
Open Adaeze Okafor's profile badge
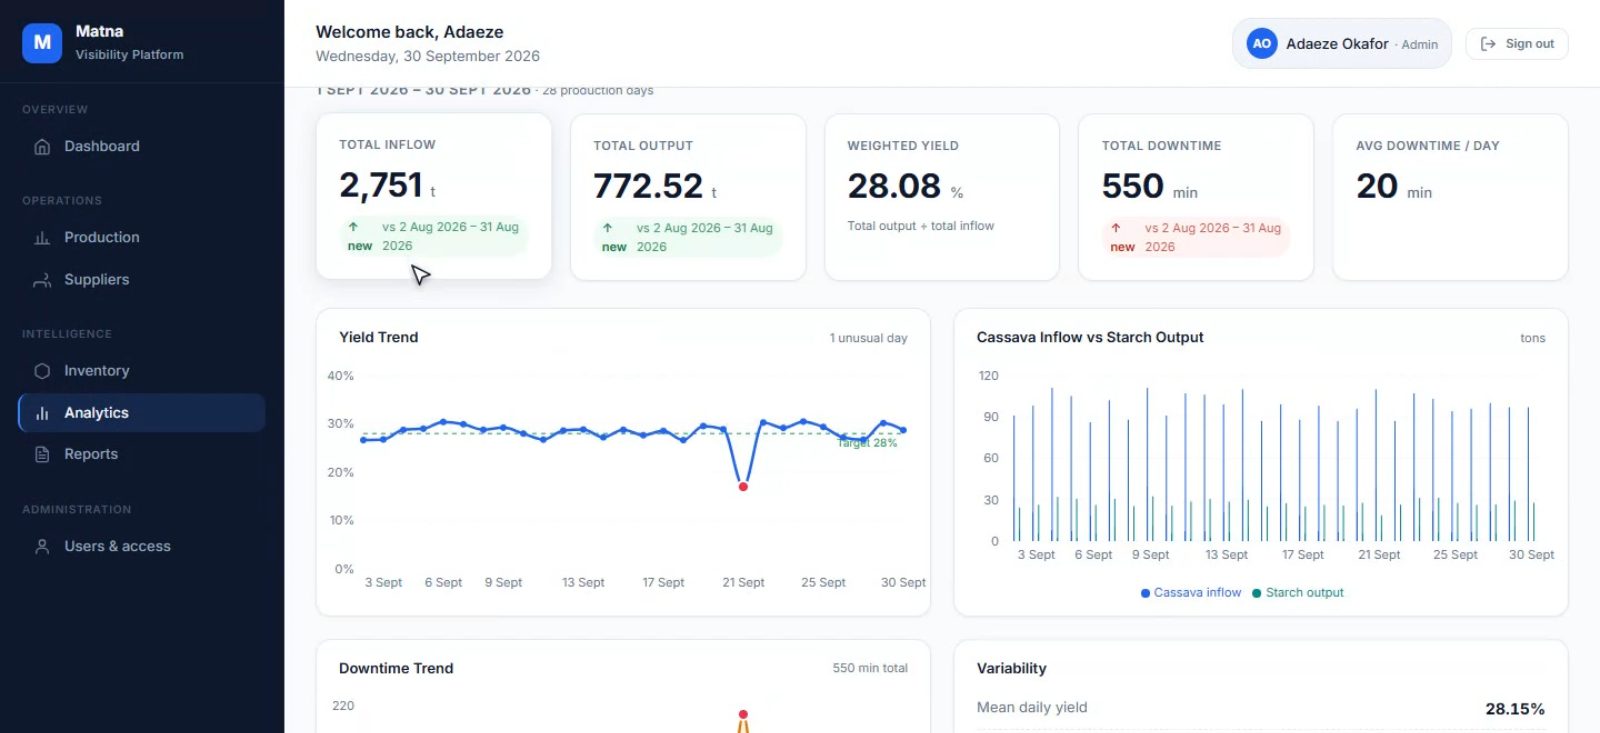[1342, 44]
